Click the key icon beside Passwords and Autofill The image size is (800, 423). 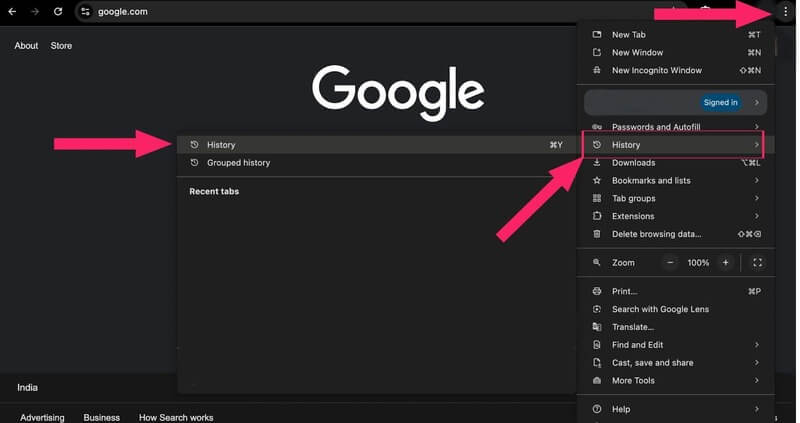[x=596, y=127]
